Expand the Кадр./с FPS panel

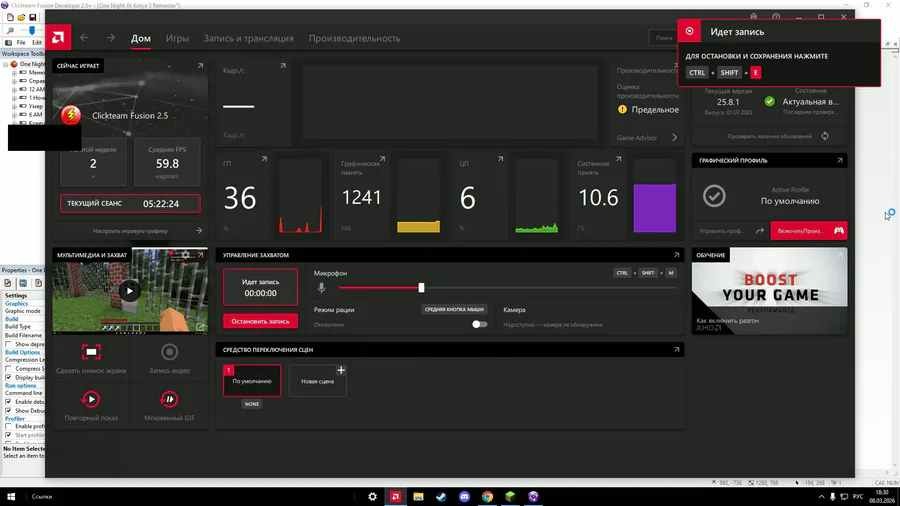click(x=283, y=66)
